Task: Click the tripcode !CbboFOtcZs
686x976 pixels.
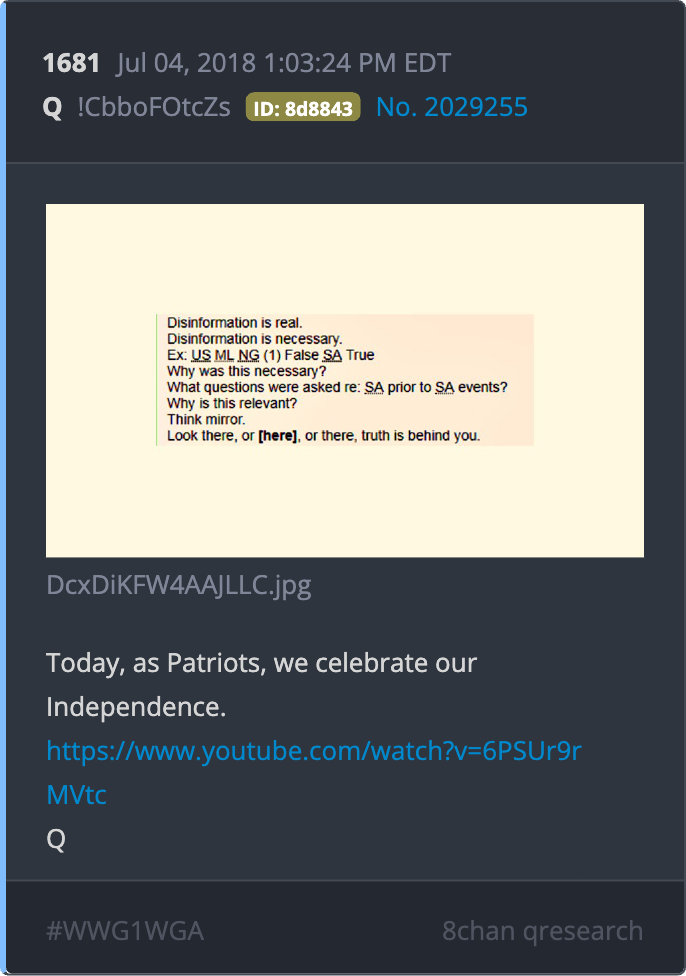Action: [154, 107]
